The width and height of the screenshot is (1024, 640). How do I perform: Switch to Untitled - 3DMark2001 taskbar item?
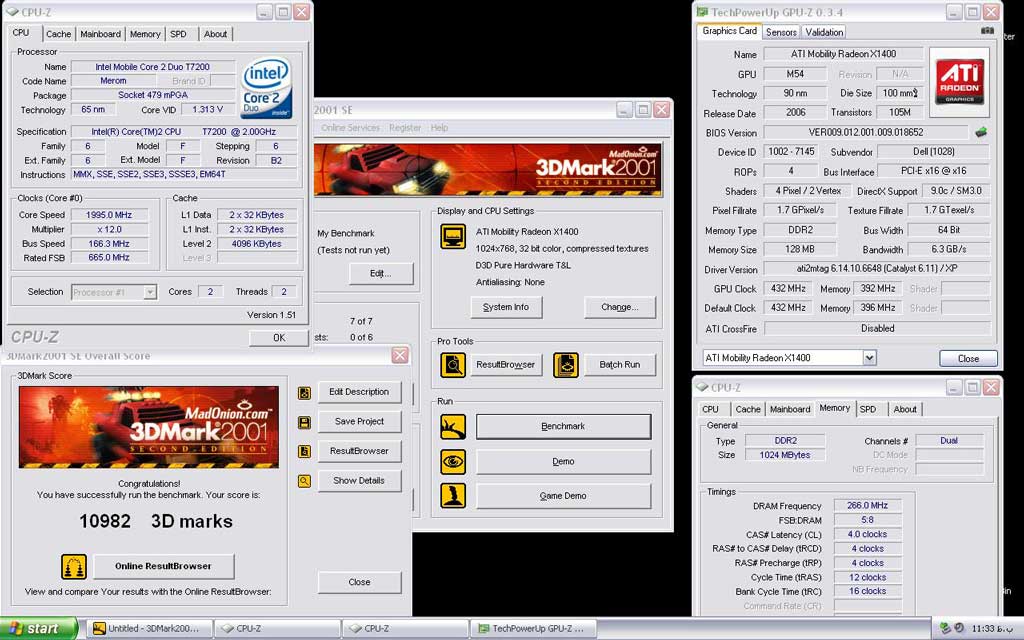(x=150, y=628)
